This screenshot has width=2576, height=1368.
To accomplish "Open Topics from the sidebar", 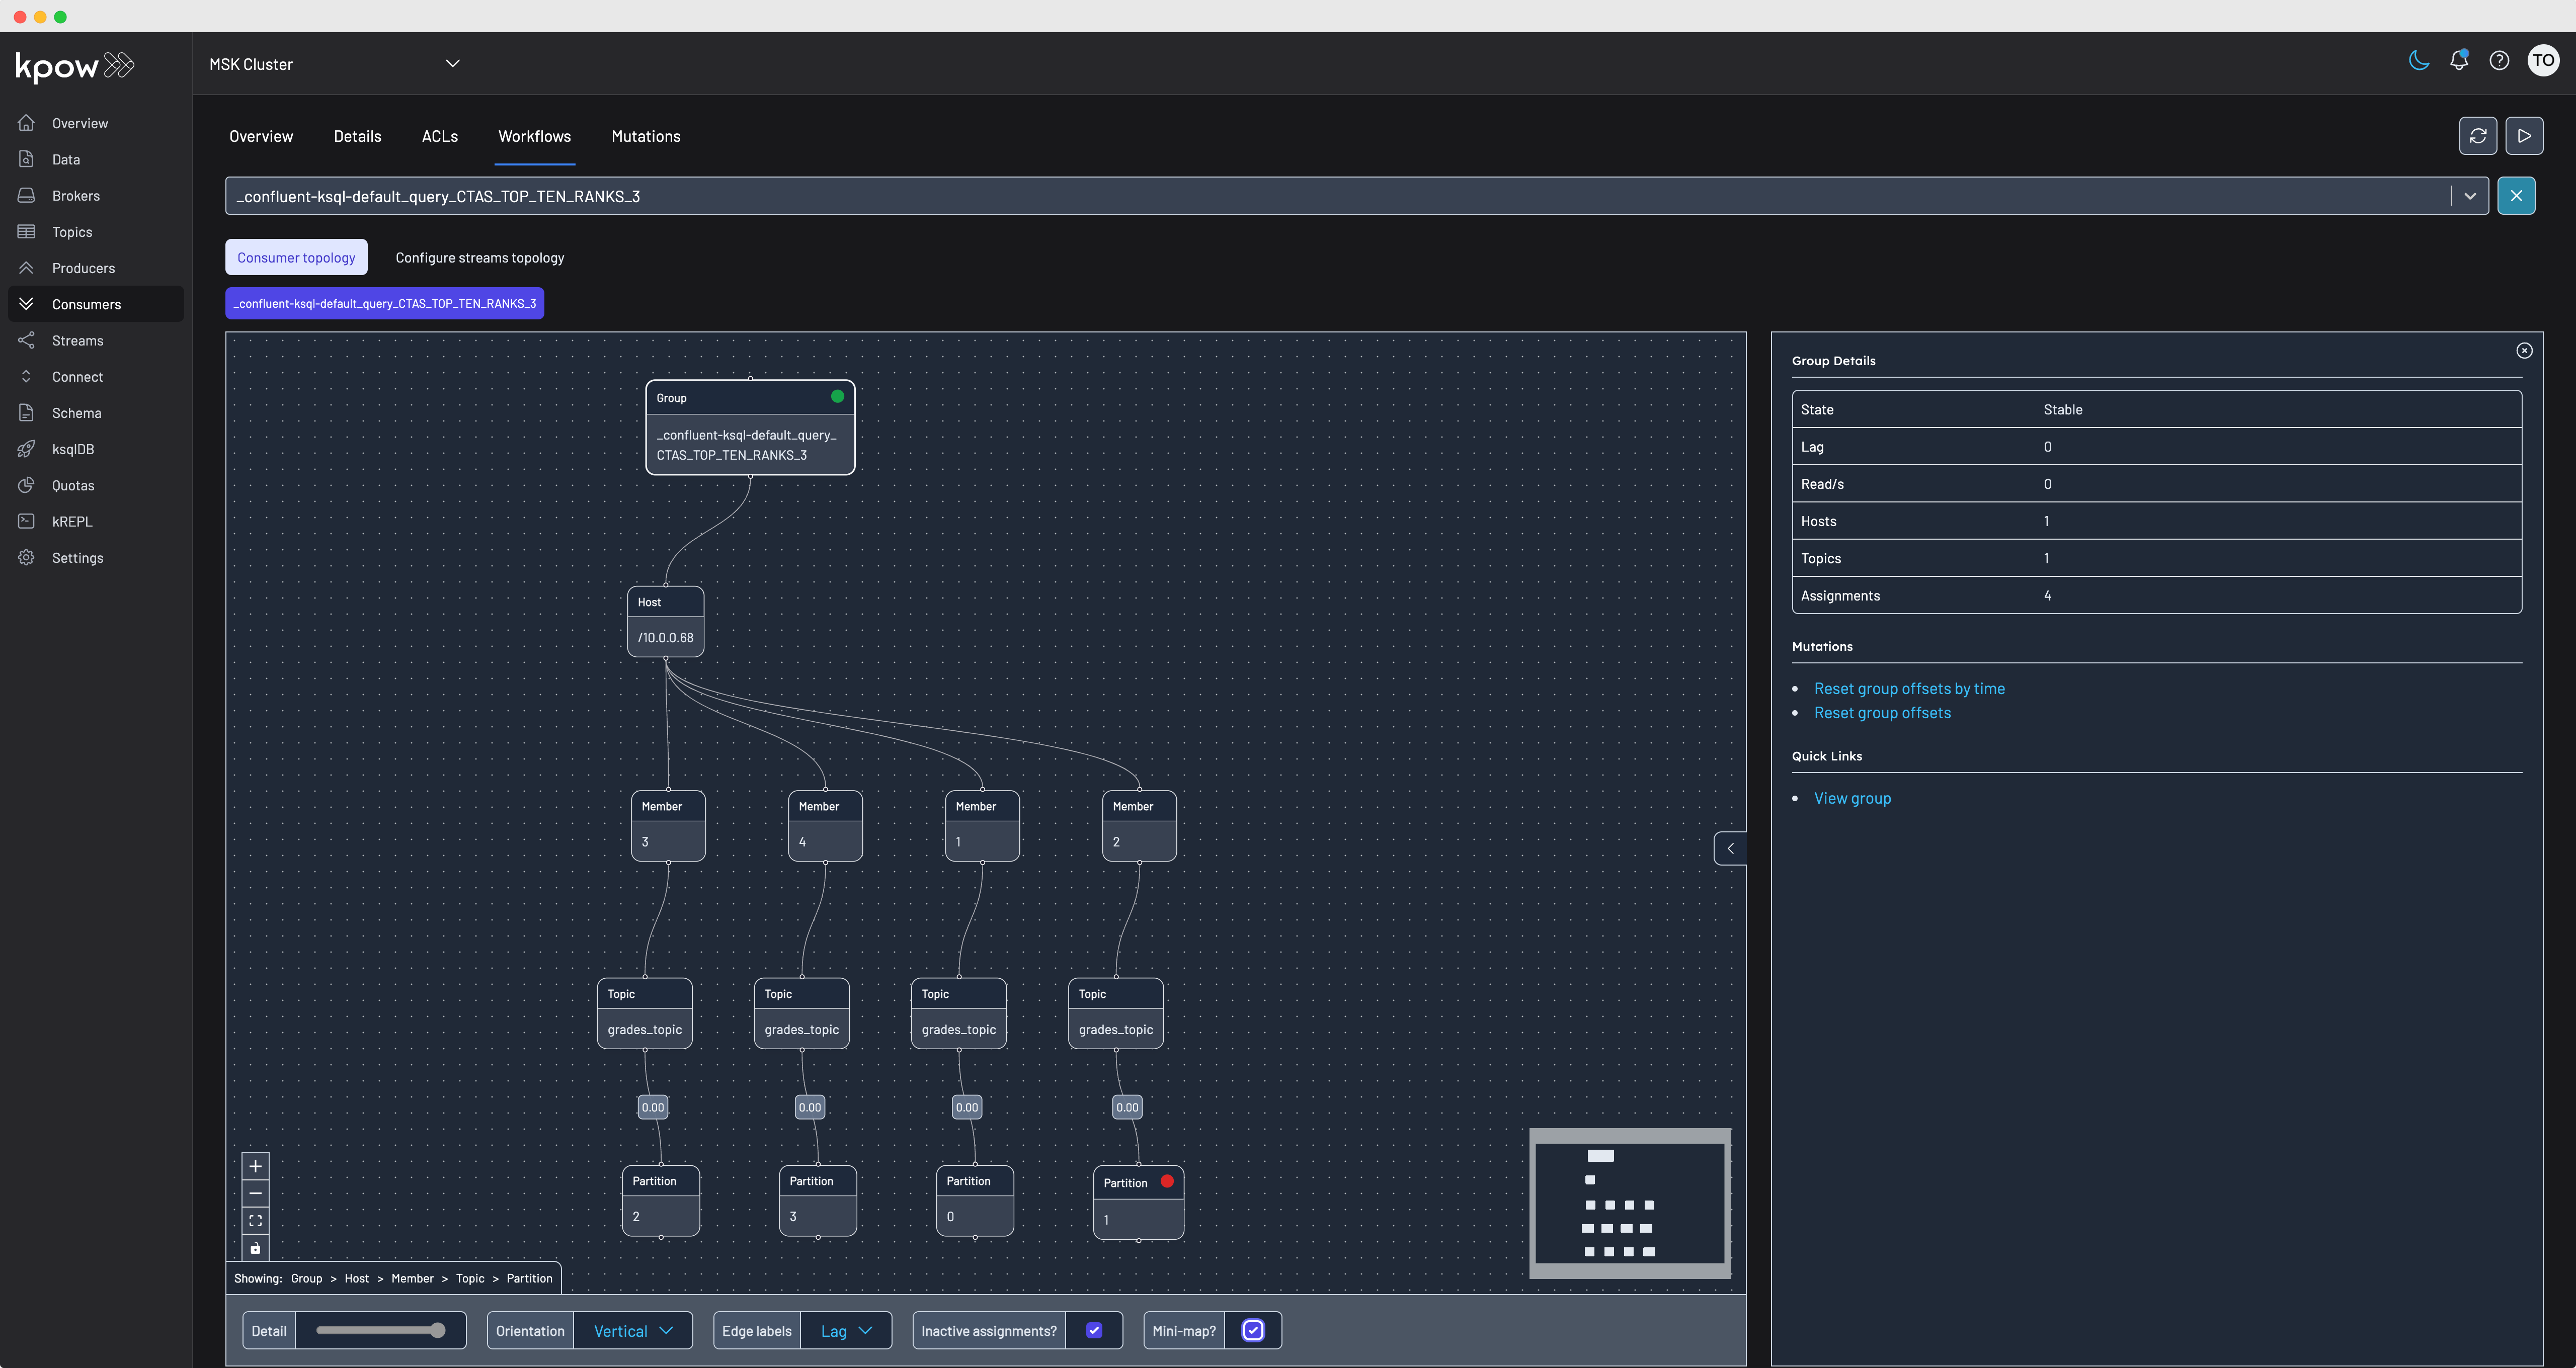I will (x=96, y=232).
